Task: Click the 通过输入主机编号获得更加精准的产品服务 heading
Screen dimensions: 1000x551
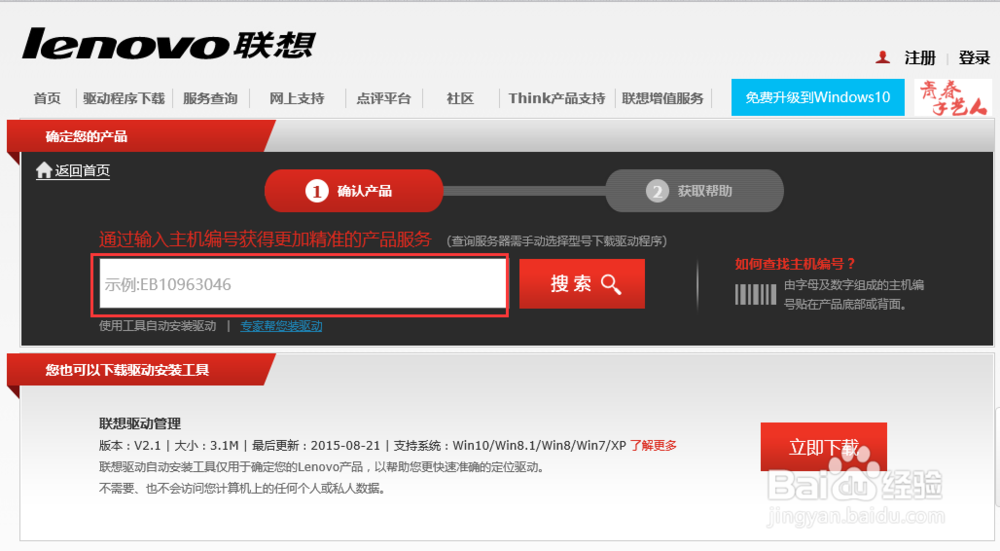Action: click(x=265, y=240)
